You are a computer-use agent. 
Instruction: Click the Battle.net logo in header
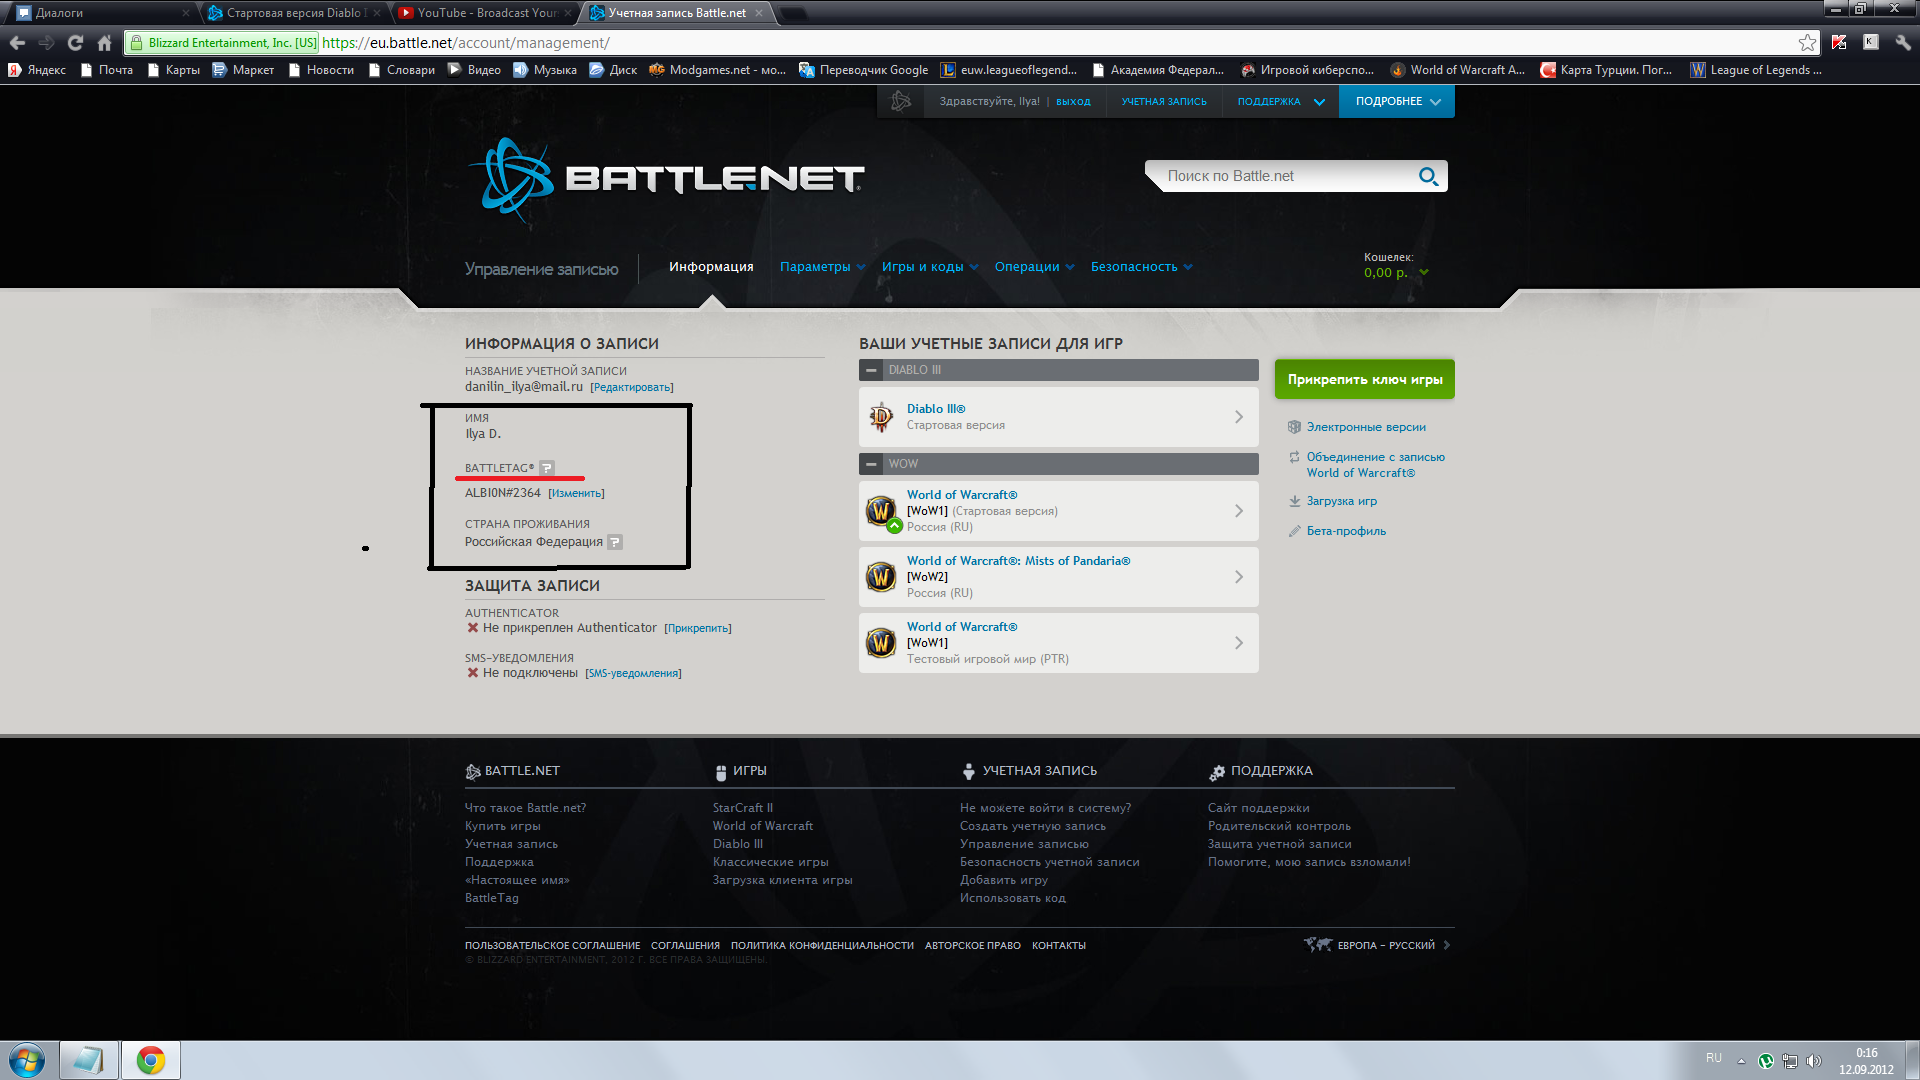[x=667, y=179]
